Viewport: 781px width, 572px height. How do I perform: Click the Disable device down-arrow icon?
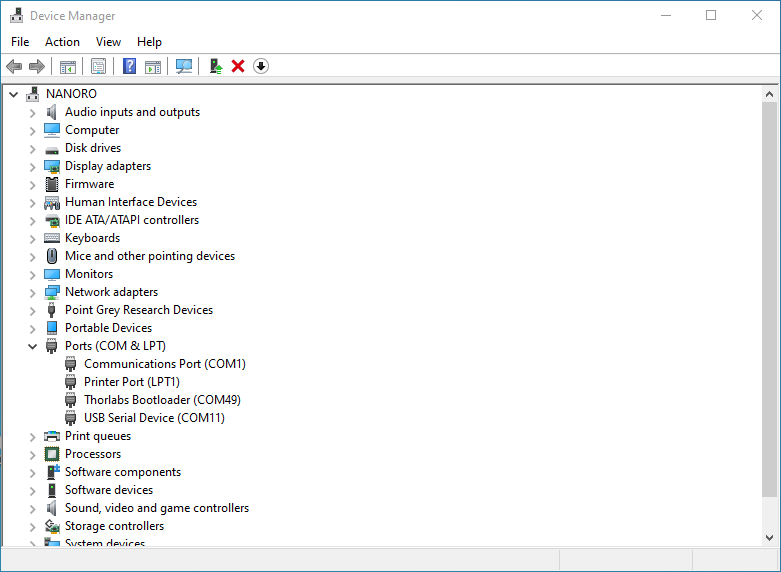pyautogui.click(x=261, y=66)
